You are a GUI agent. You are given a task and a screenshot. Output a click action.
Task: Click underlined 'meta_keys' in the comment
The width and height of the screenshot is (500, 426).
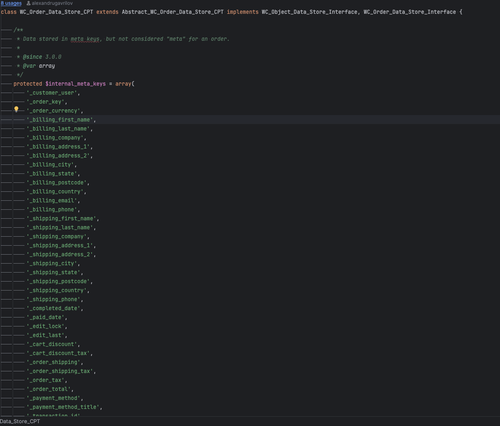tap(85, 39)
